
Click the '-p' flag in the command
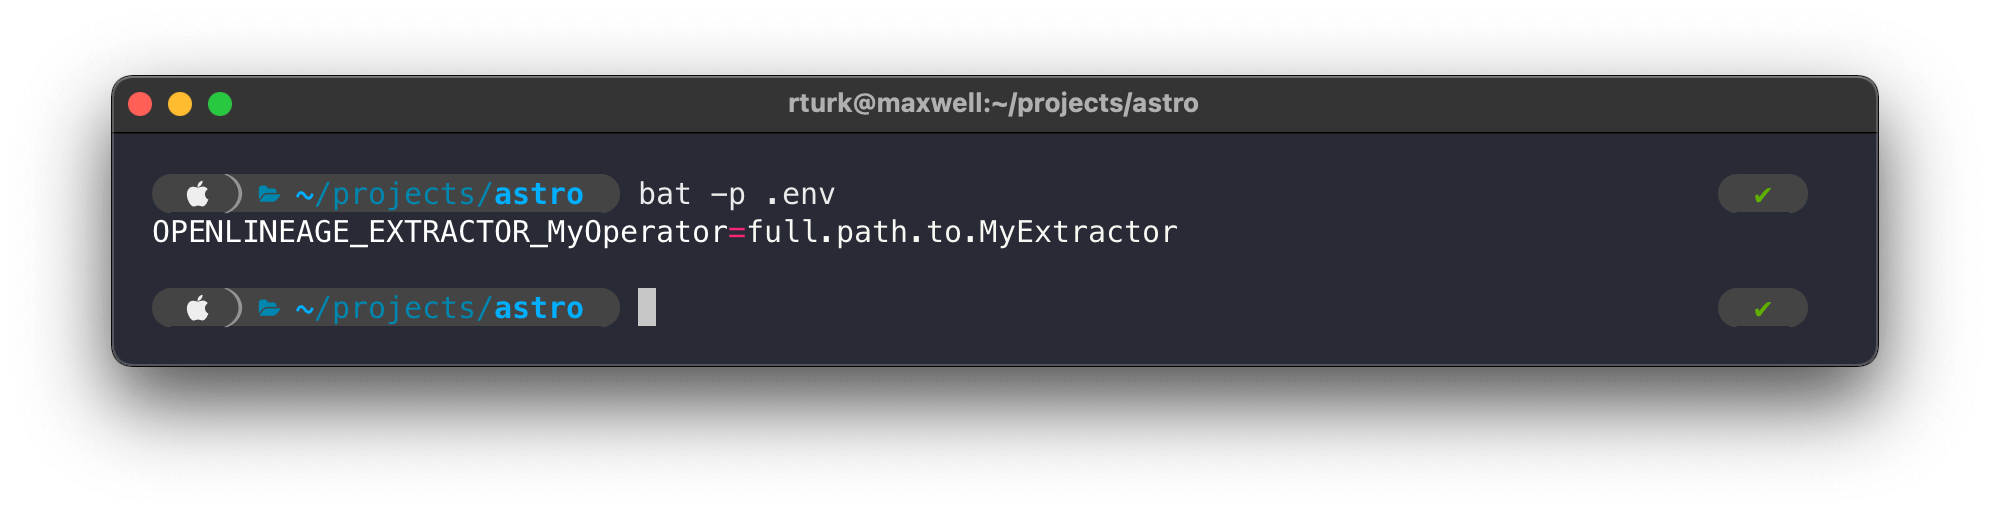[728, 194]
